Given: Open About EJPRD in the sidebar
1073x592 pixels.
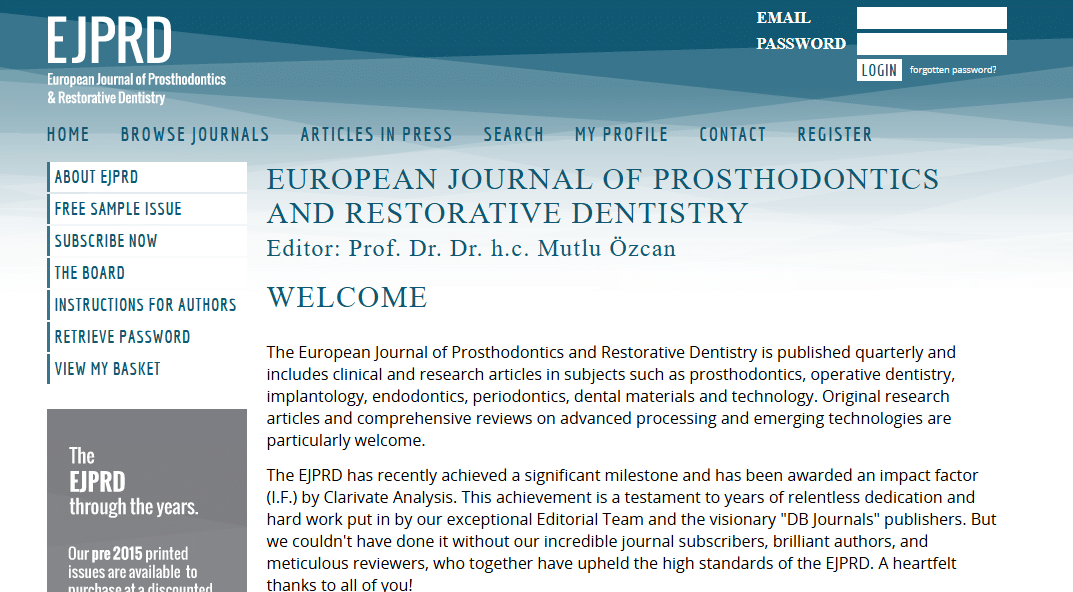Looking at the screenshot, I should pyautogui.click(x=97, y=177).
